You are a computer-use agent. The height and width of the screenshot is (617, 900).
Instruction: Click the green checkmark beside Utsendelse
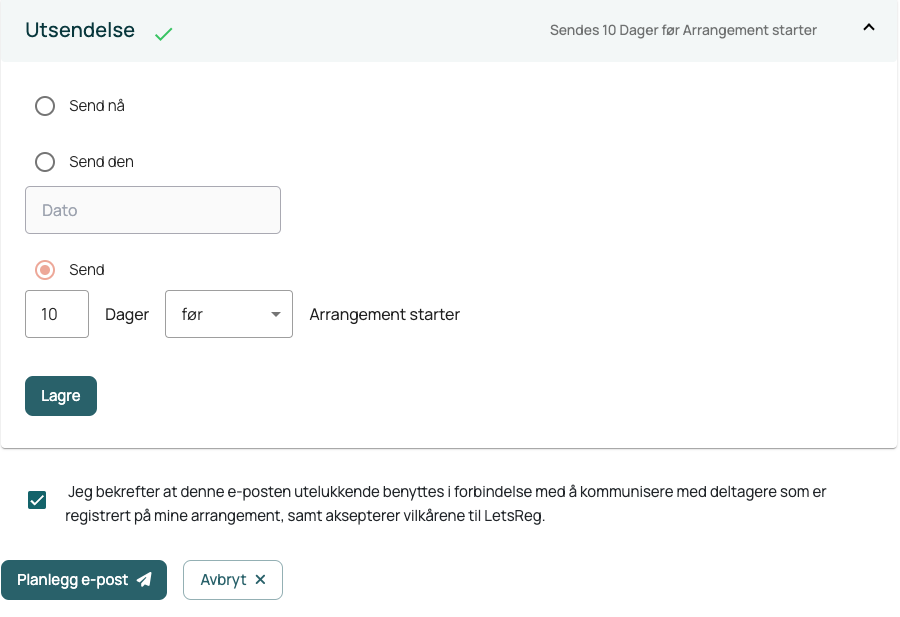click(x=164, y=34)
